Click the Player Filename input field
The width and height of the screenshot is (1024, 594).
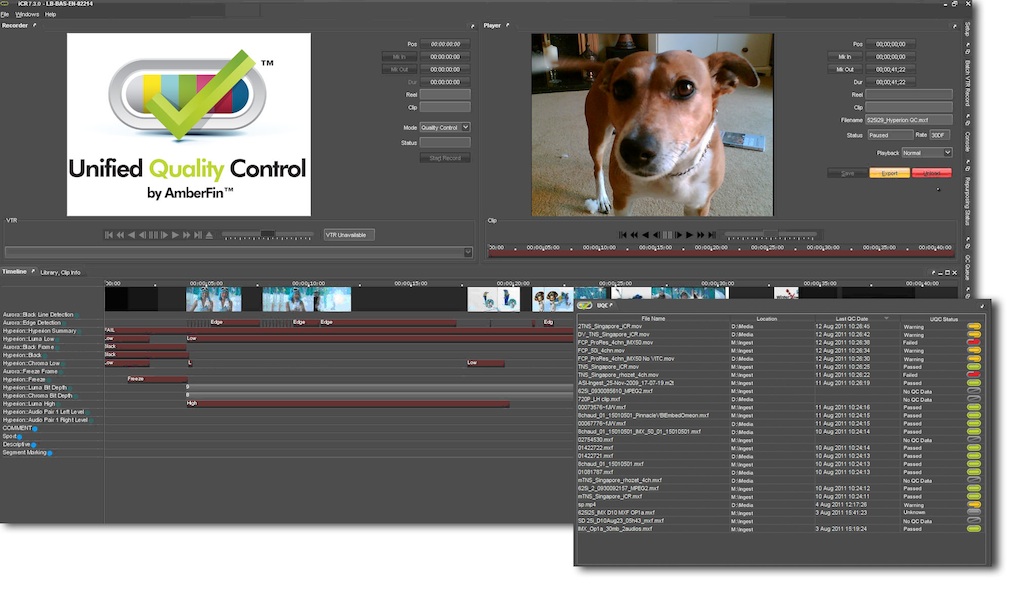[908, 120]
